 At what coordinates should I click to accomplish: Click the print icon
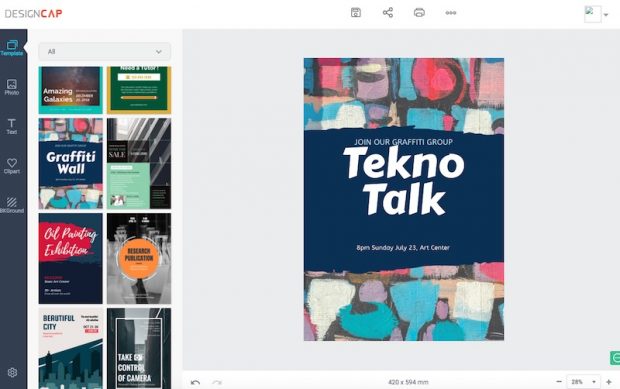pos(419,13)
